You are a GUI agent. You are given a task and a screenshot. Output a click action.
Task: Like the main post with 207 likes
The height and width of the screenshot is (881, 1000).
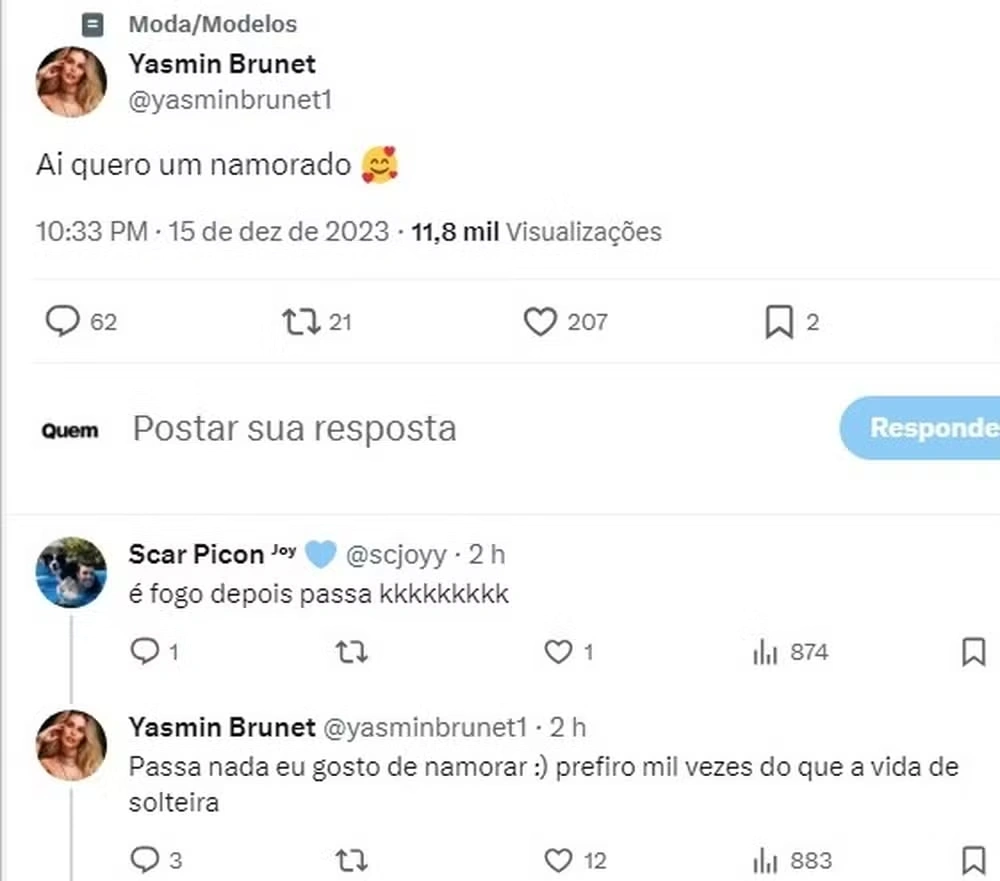[x=540, y=322]
